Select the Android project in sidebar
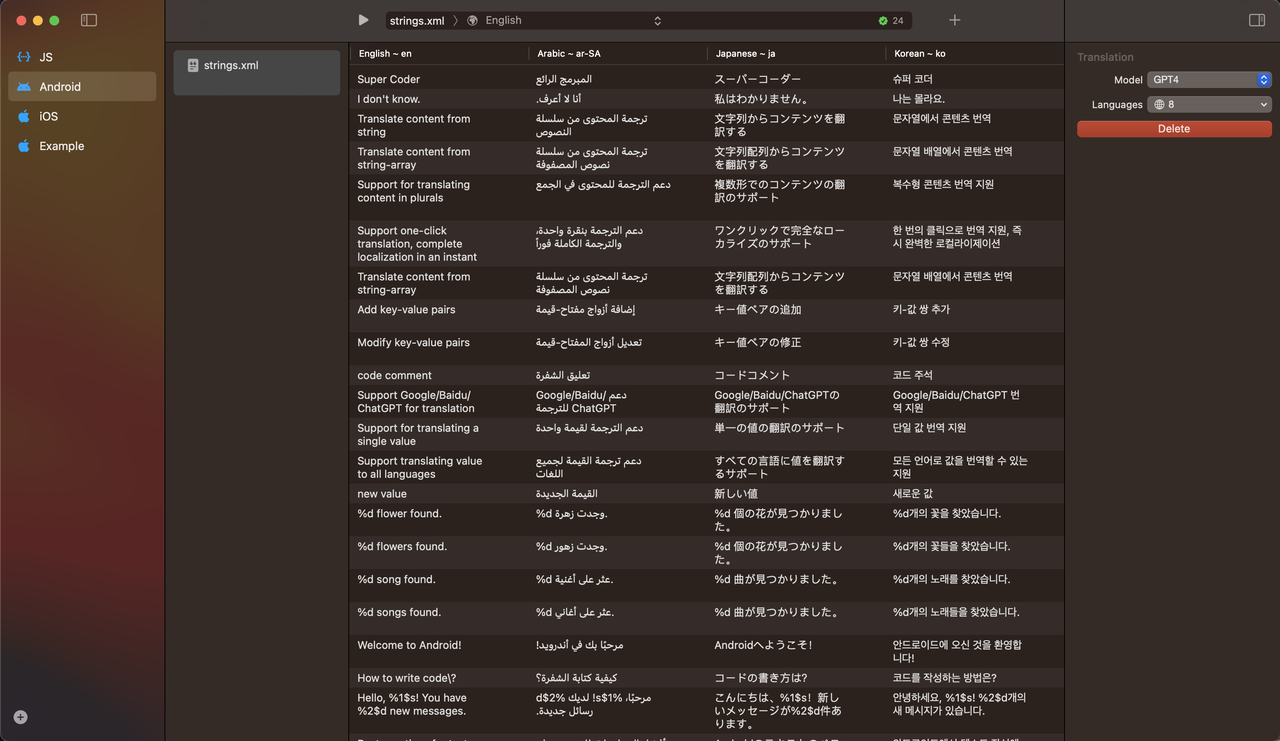Viewport: 1280px width, 741px height. pos(82,87)
